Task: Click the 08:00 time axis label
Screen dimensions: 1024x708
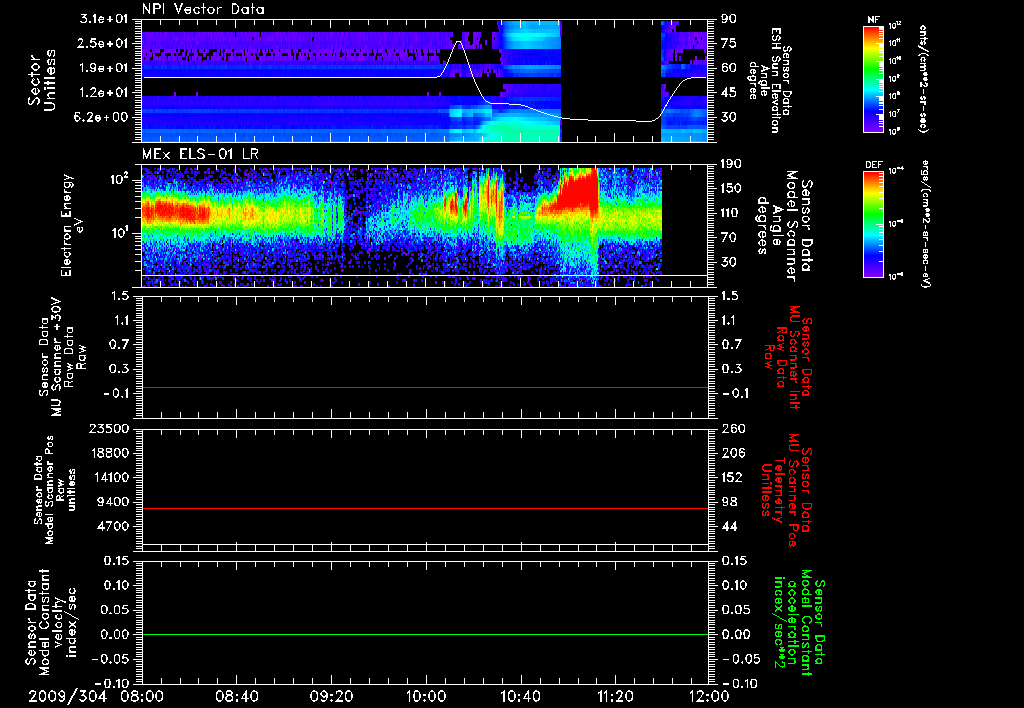Action: click(x=142, y=697)
